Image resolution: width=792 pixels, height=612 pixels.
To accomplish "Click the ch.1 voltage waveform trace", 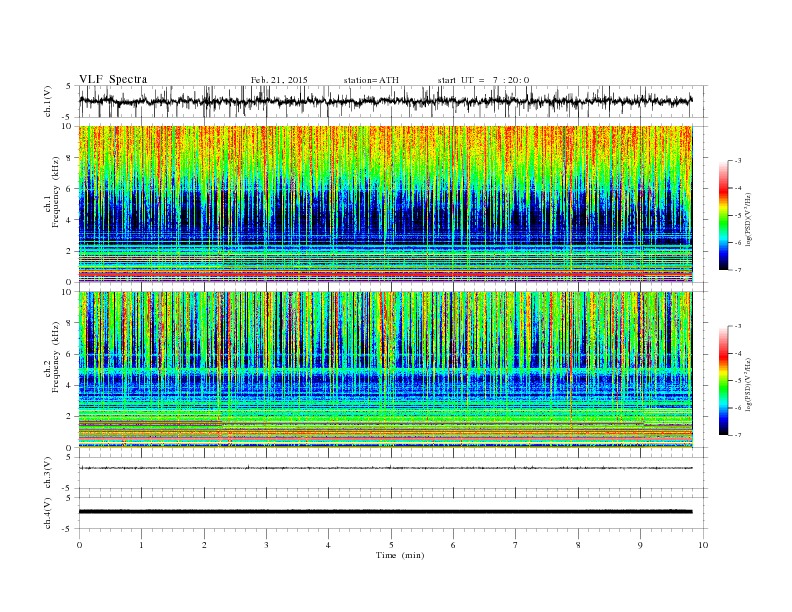I will click(x=385, y=101).
